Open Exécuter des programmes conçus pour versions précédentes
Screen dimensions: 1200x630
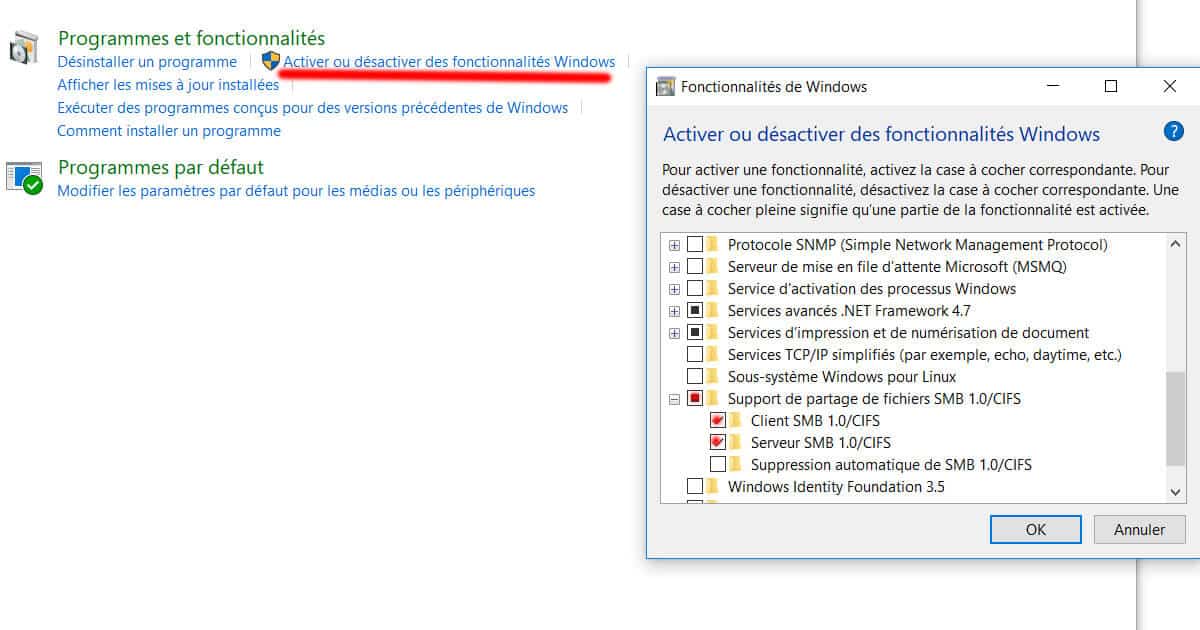(x=313, y=107)
